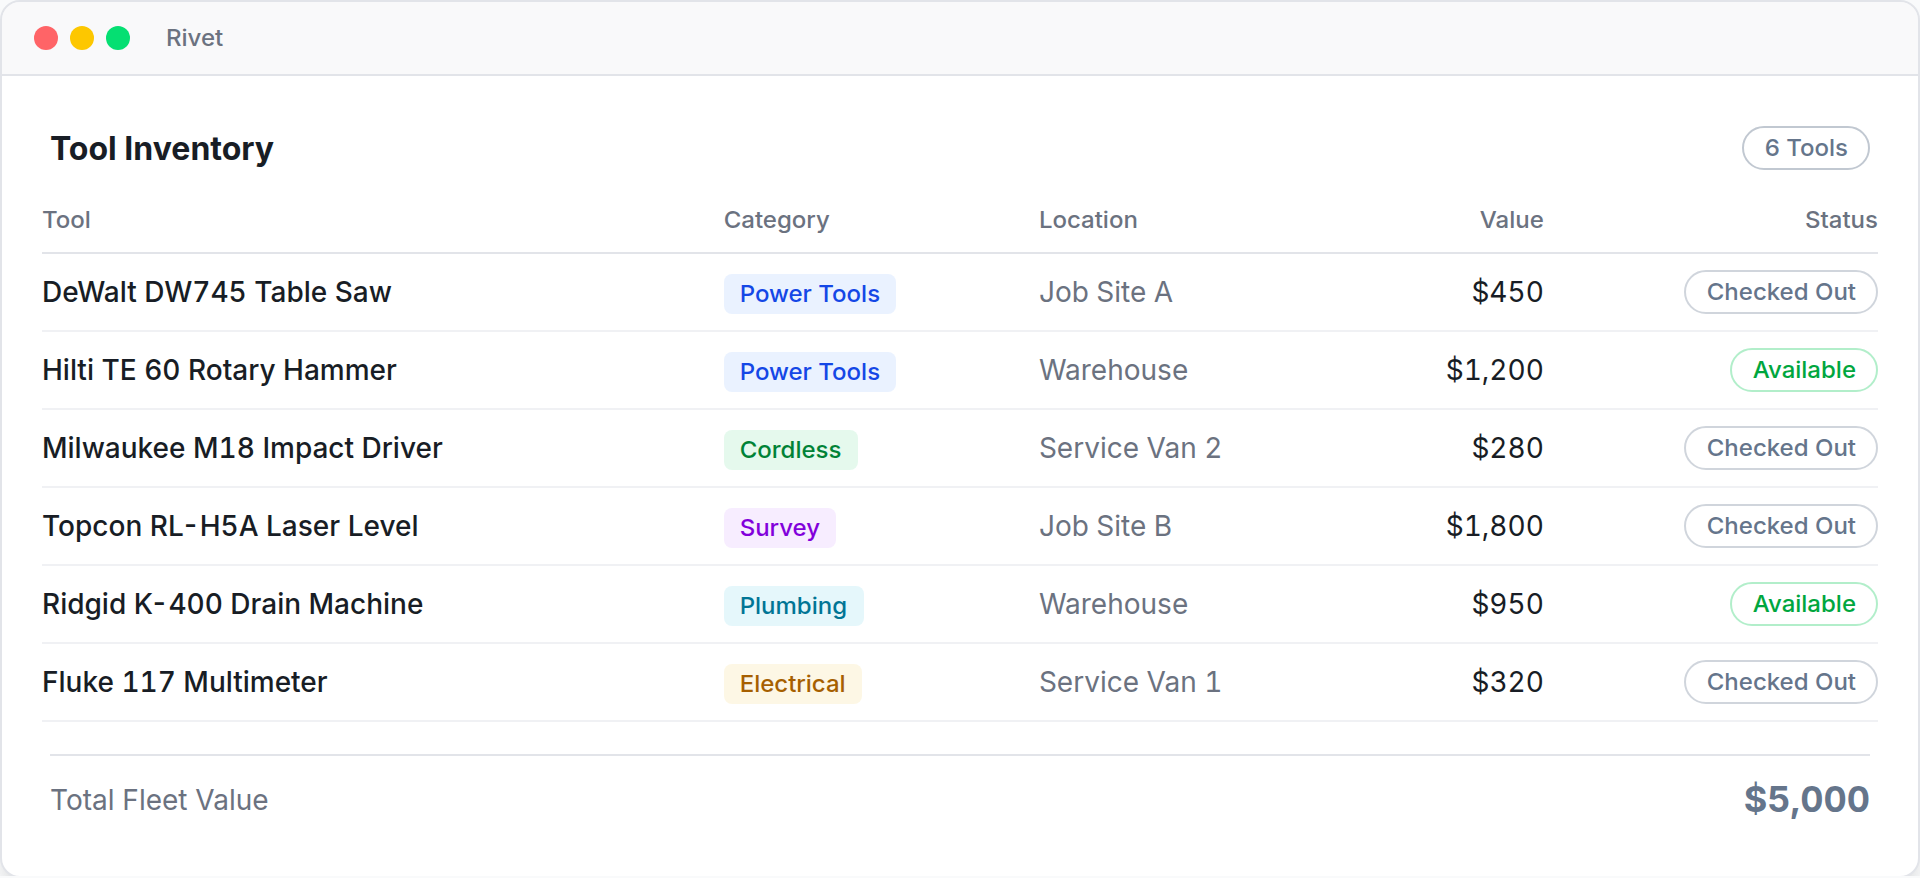
Task: Click the Value column header
Action: tap(1511, 220)
